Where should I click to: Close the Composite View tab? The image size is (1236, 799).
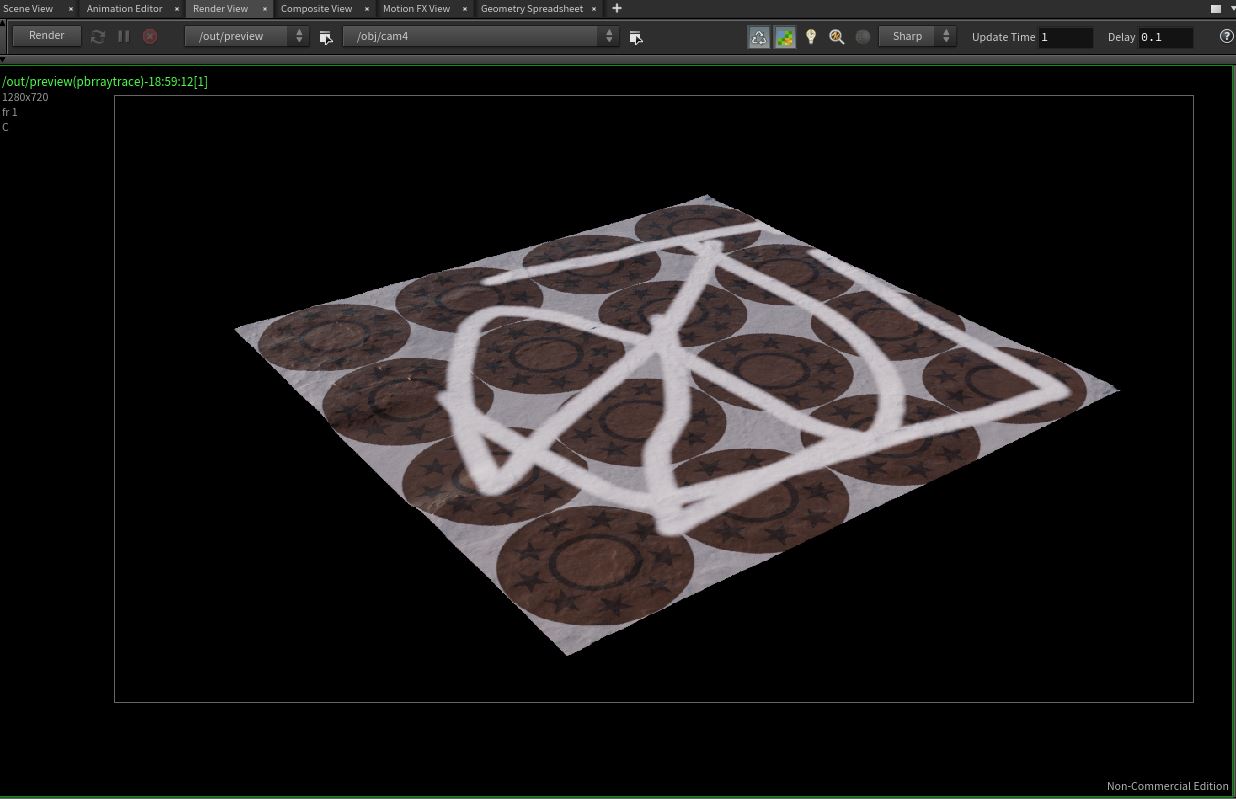pos(367,9)
